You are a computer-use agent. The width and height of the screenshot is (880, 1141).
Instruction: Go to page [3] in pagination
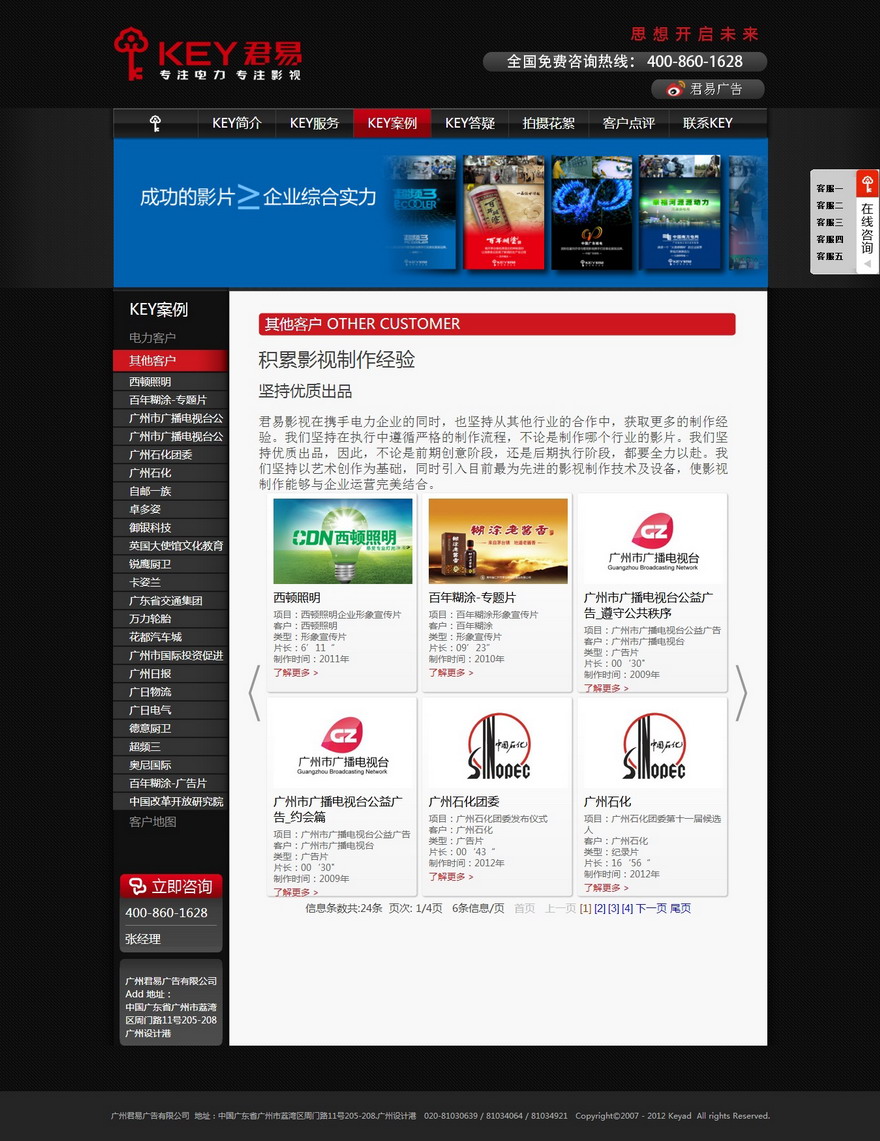pyautogui.click(x=614, y=908)
